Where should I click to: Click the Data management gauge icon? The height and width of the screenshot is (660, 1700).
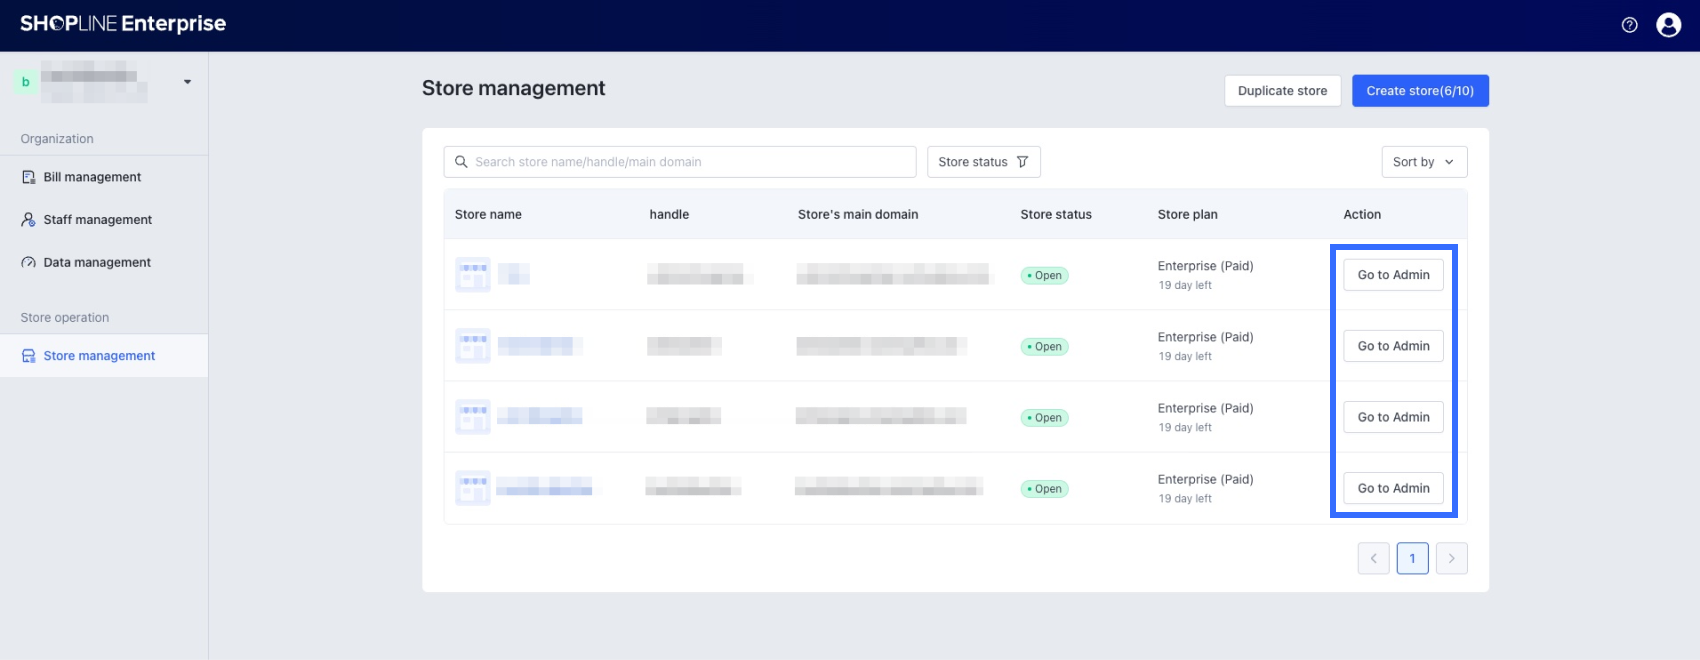(x=28, y=263)
